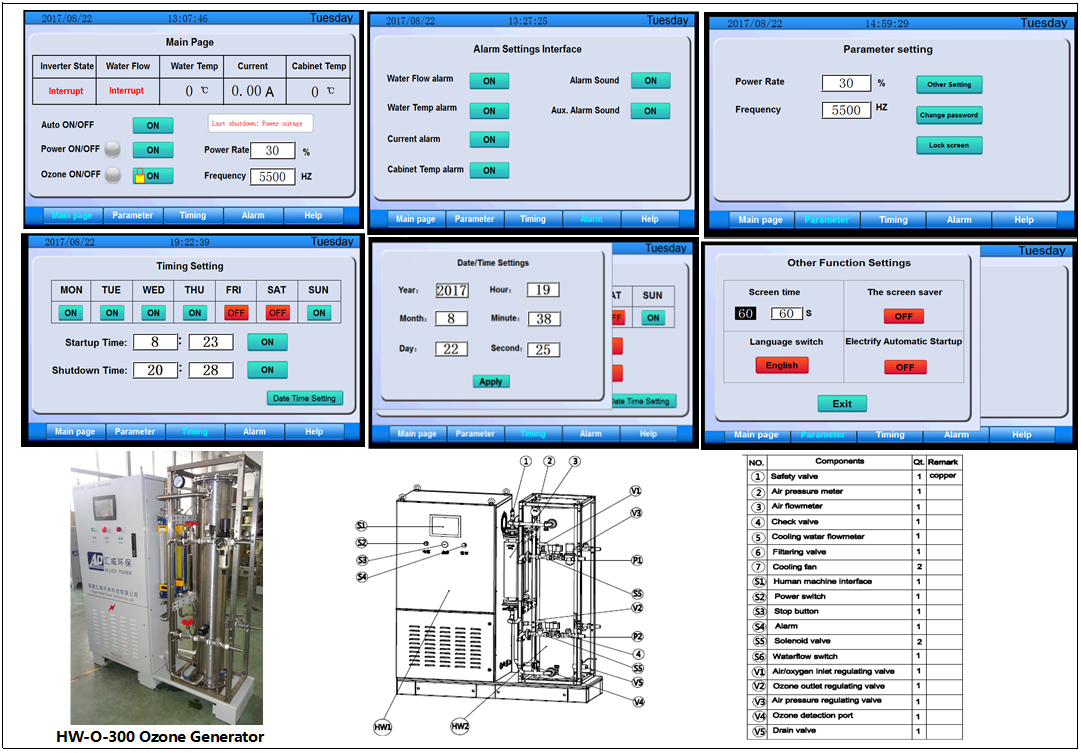Click the English language switch button

point(781,366)
